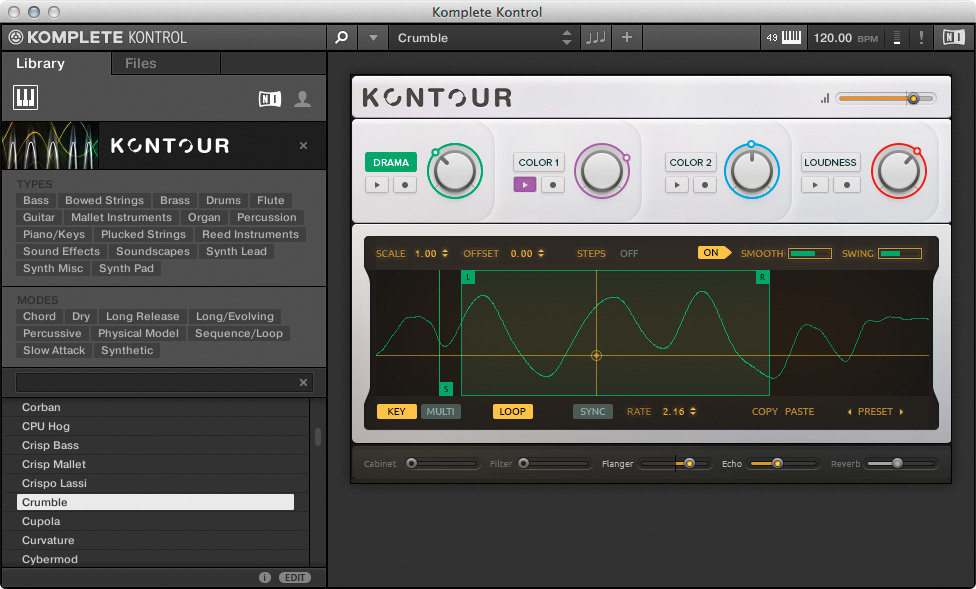Open the dropdown arrow next to search
The height and width of the screenshot is (589, 976).
click(373, 37)
